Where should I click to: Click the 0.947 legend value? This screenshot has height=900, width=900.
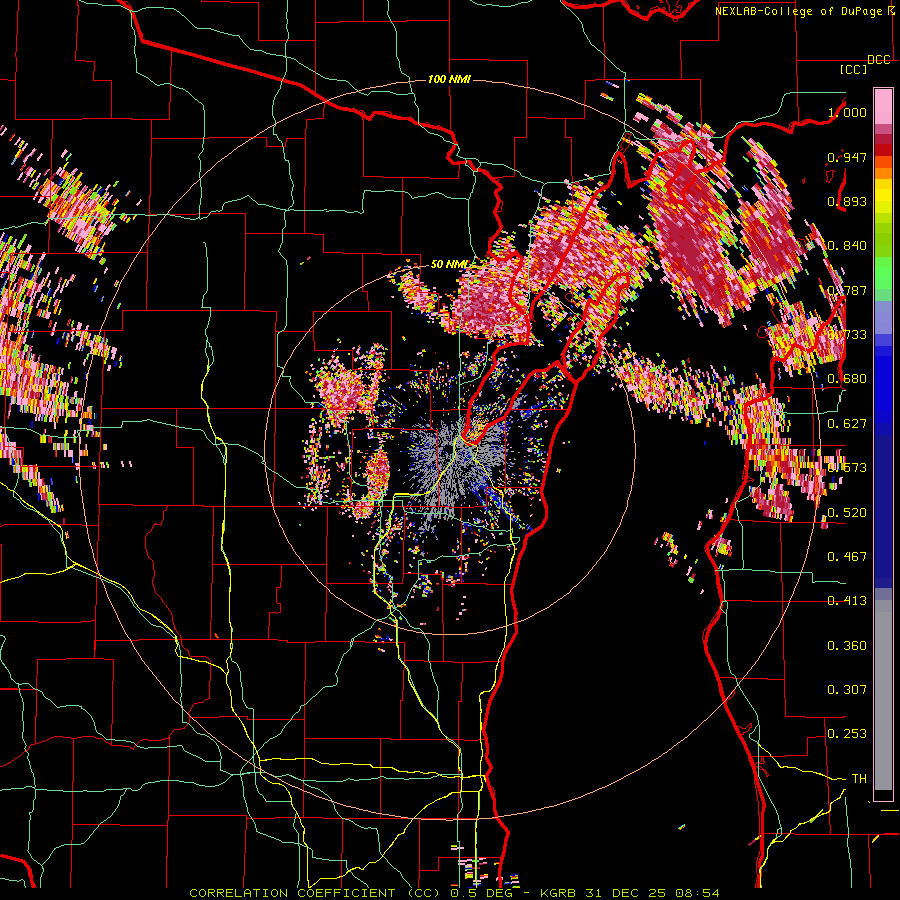click(847, 157)
